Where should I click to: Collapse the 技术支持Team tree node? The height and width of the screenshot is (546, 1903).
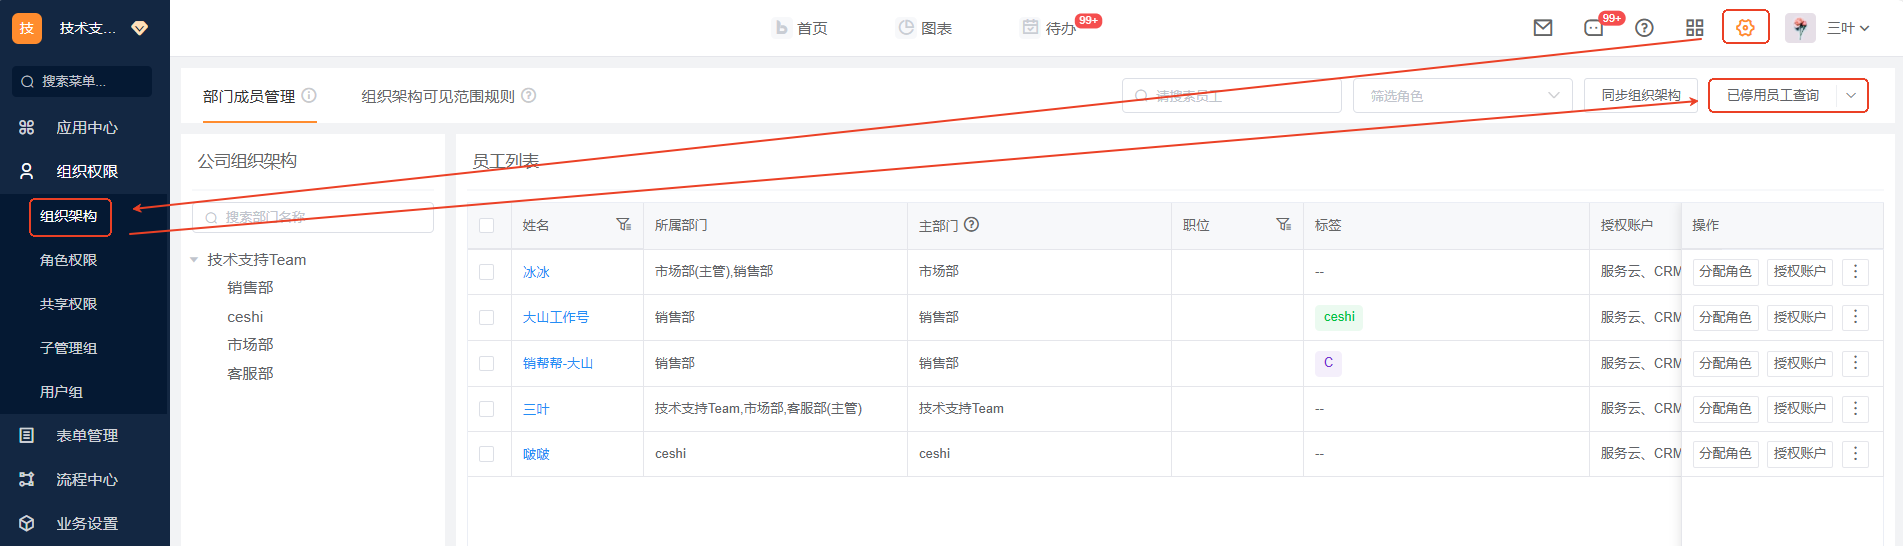194,260
